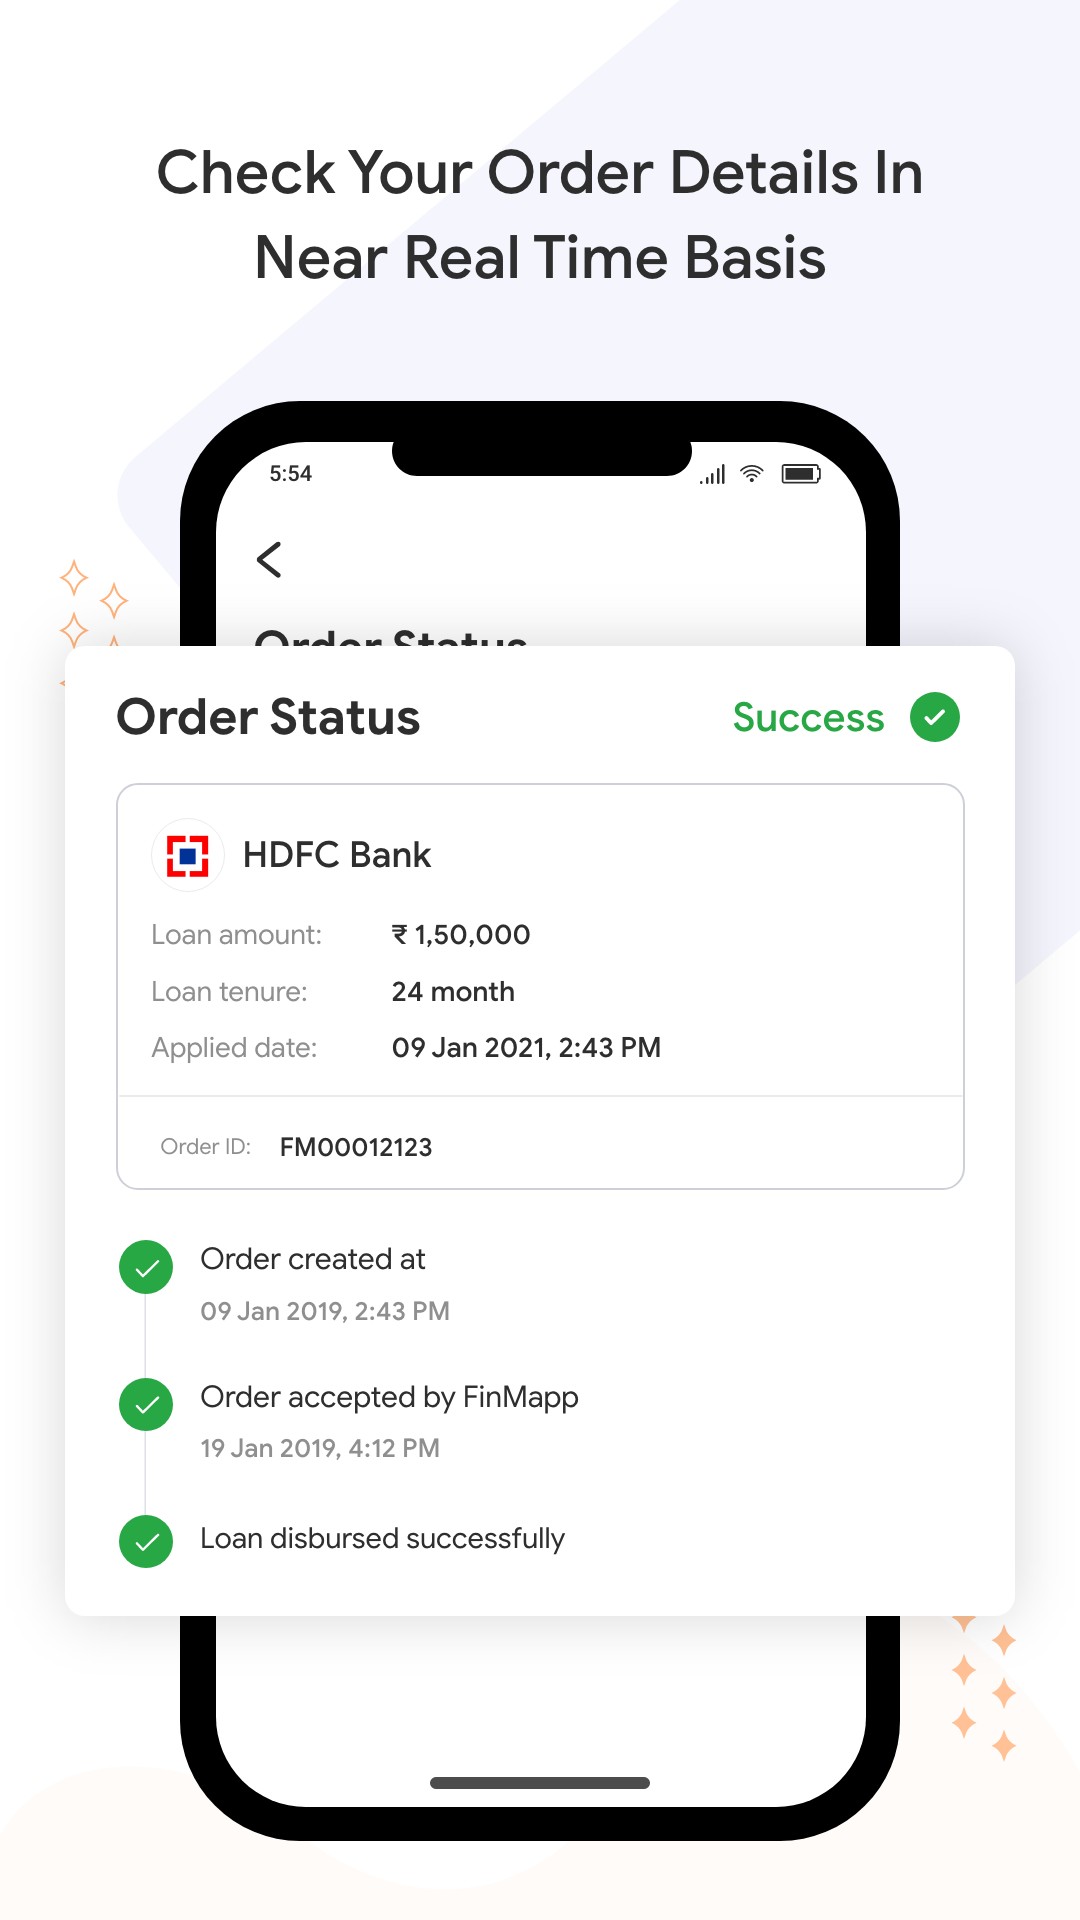Tap the battery status icon
1080x1920 pixels.
(x=801, y=474)
